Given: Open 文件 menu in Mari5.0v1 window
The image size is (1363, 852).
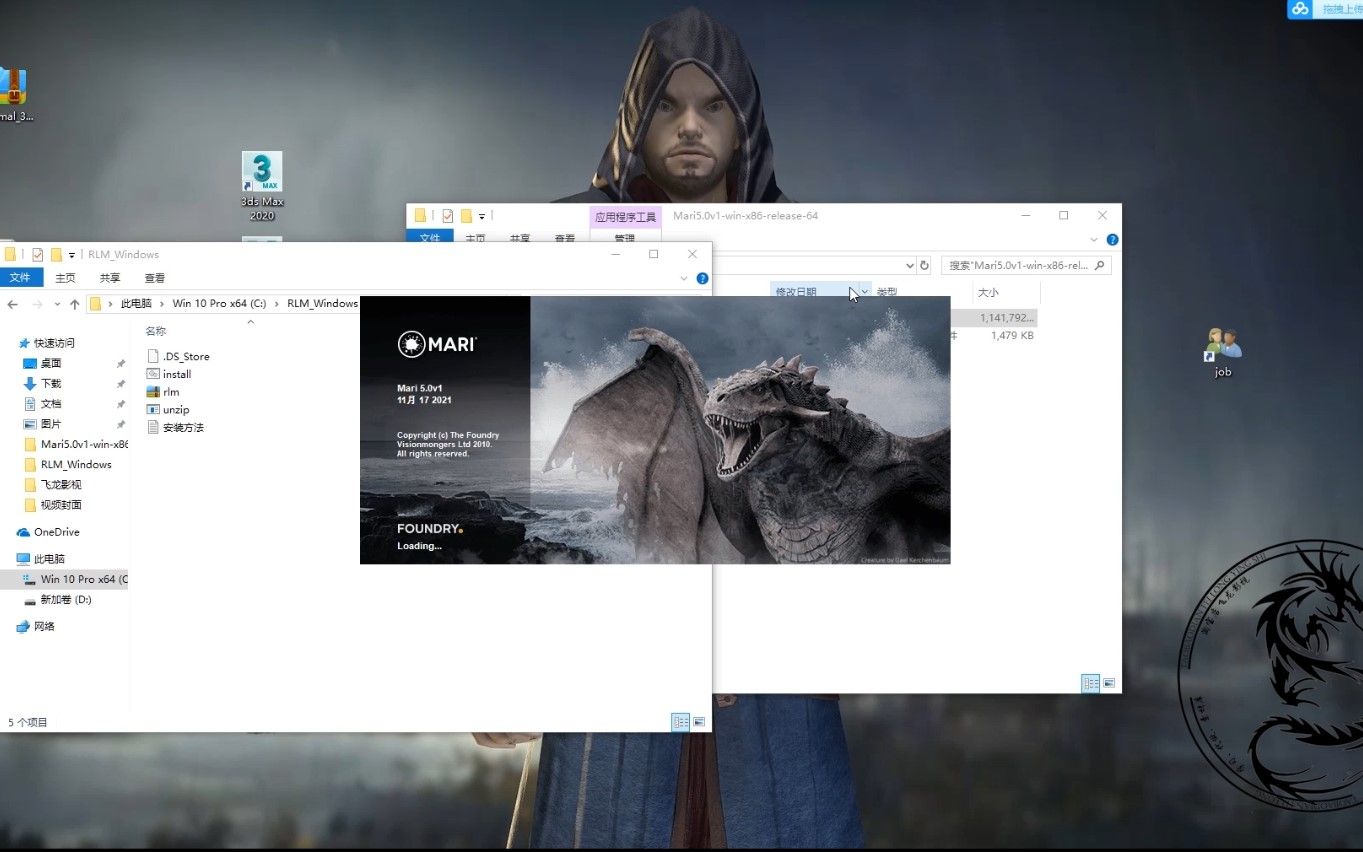Looking at the screenshot, I should (x=430, y=238).
